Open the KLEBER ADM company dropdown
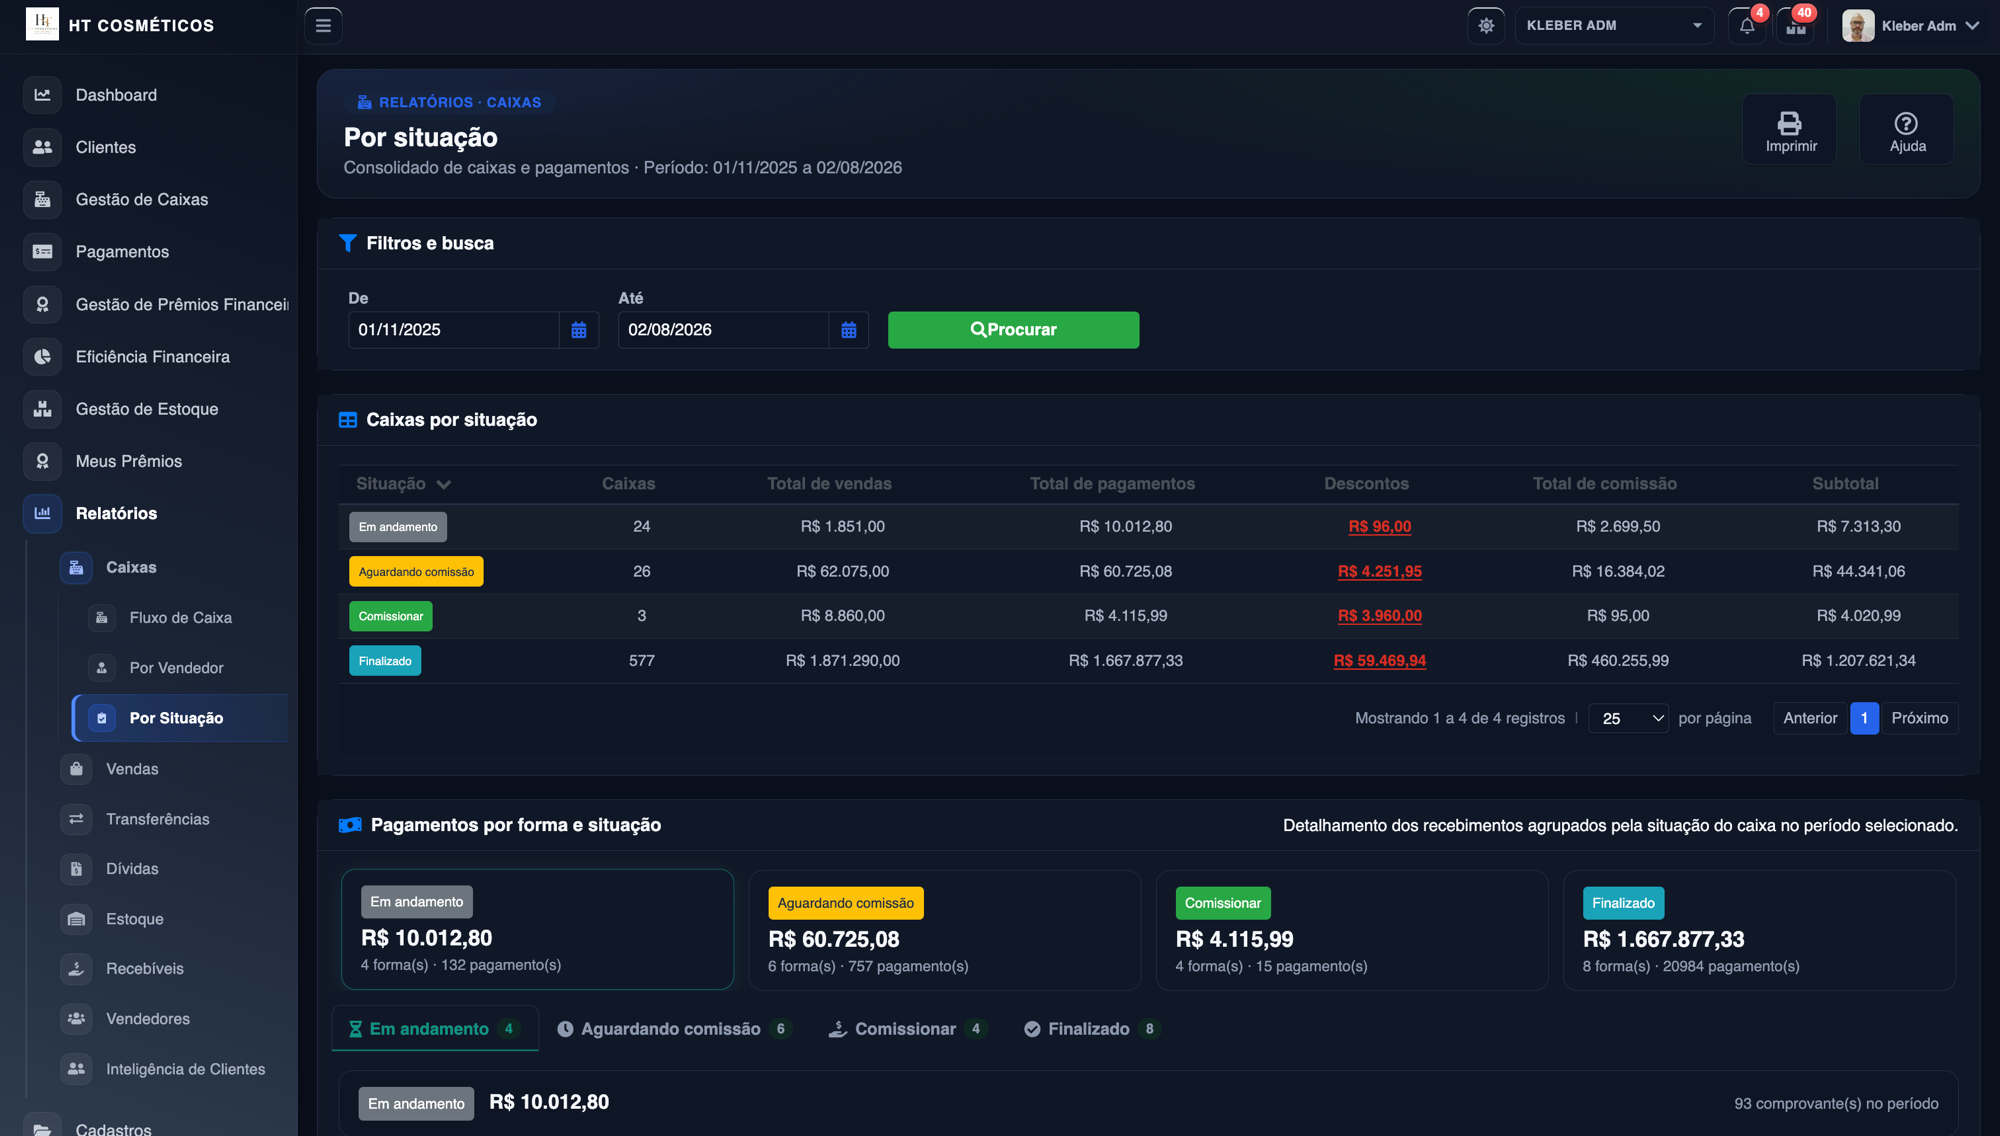This screenshot has height=1136, width=2000. tap(1614, 26)
